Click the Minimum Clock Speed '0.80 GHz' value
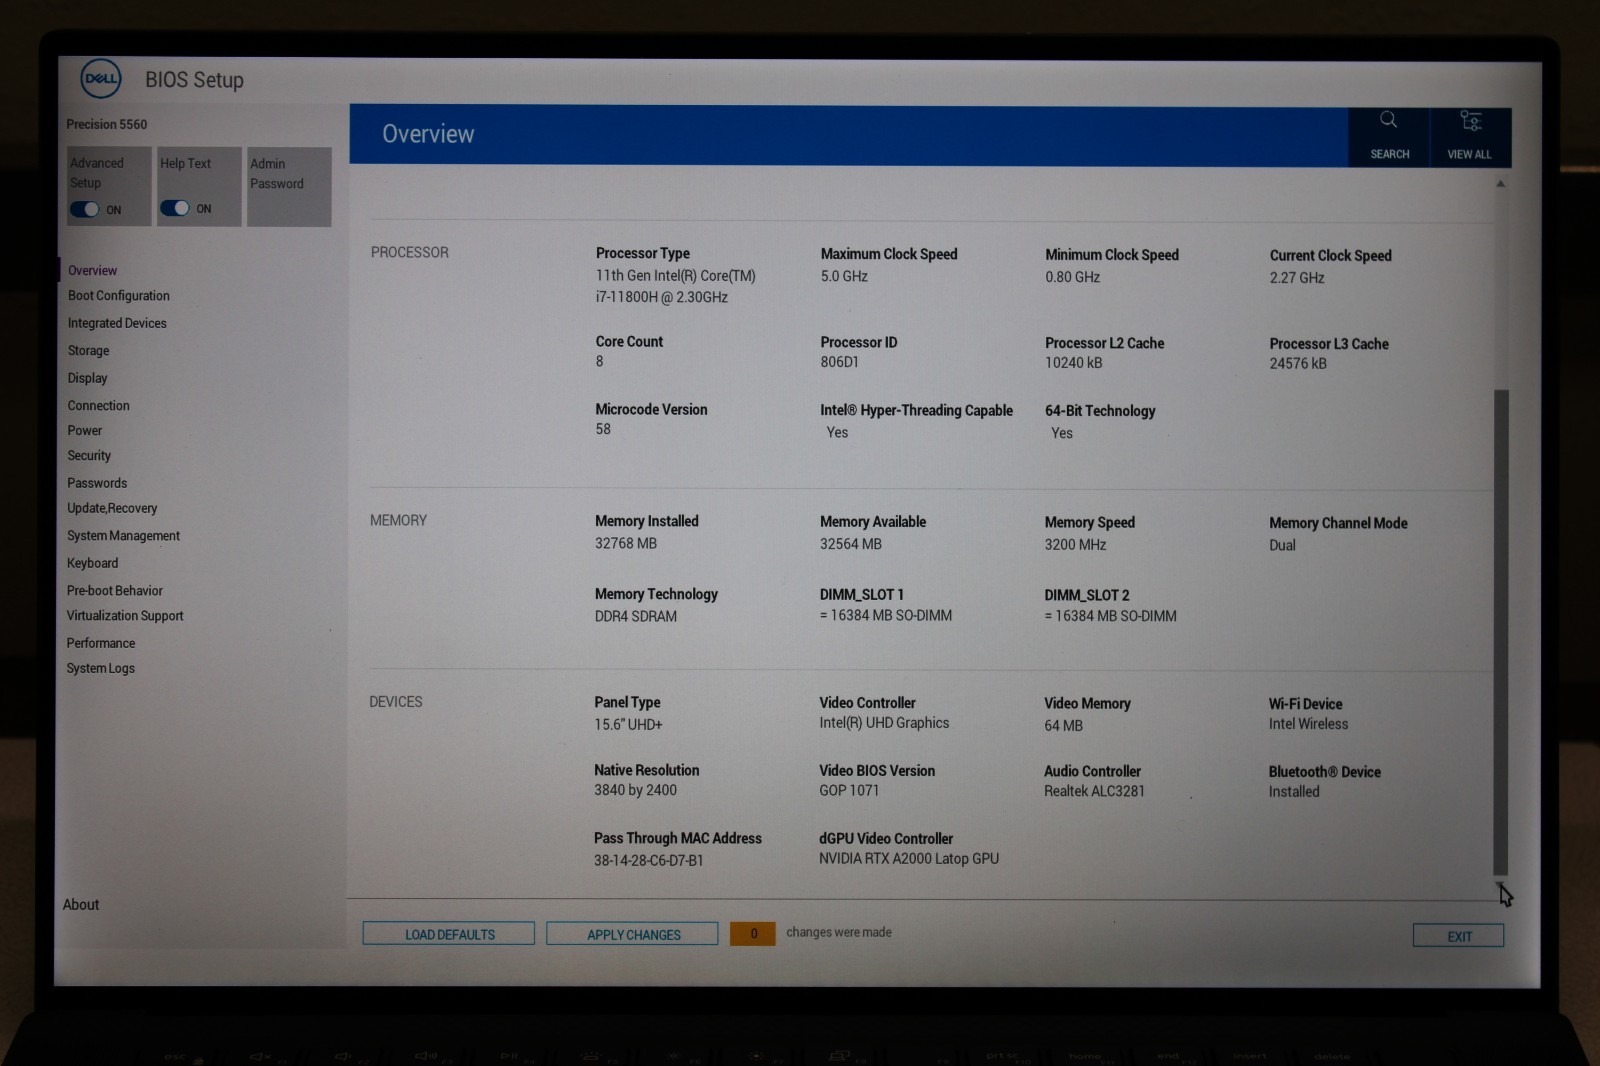 point(1072,277)
